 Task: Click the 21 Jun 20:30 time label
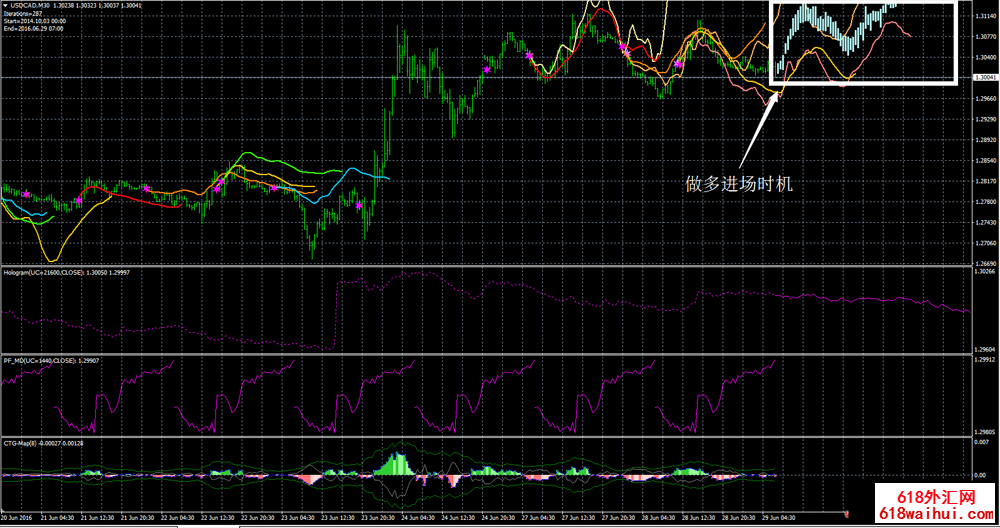pos(136,518)
